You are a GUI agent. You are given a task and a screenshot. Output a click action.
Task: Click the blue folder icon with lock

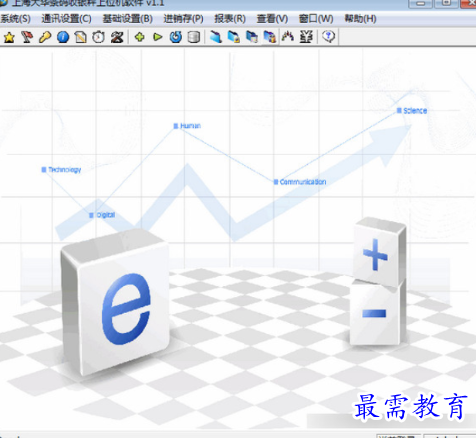(x=234, y=37)
